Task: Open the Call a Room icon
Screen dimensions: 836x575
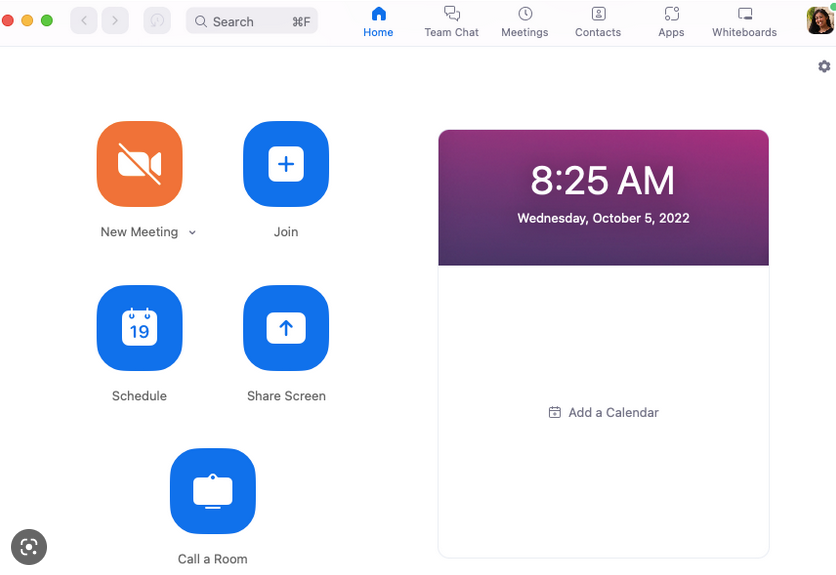Action: [x=212, y=491]
